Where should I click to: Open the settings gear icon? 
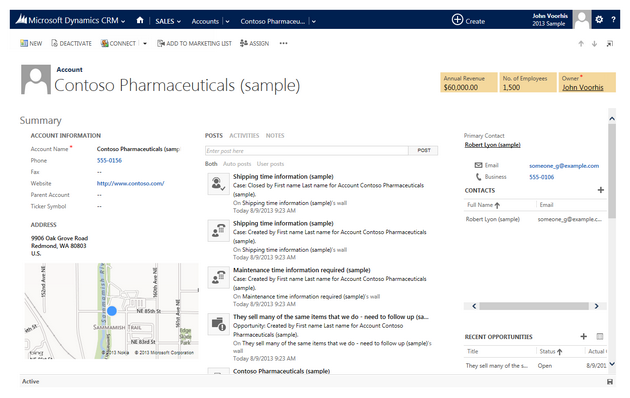(599, 19)
